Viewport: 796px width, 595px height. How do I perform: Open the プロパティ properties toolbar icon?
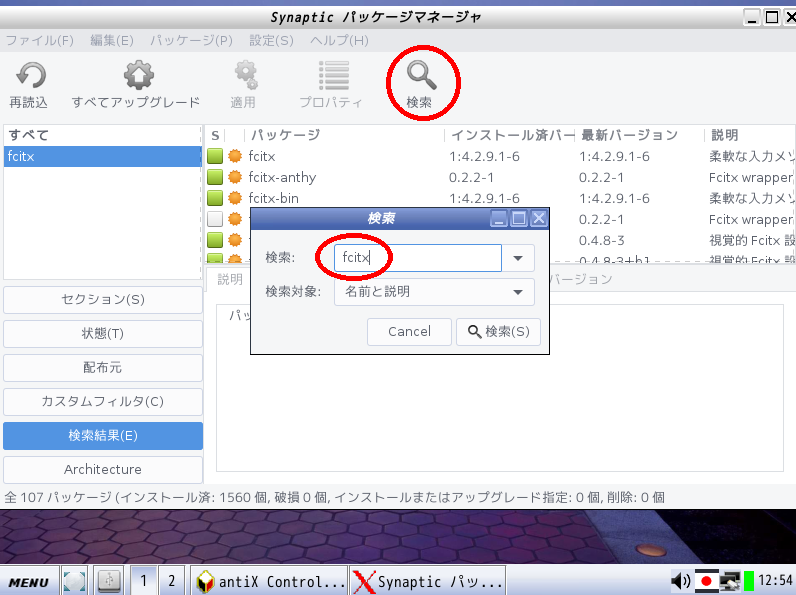pos(334,76)
